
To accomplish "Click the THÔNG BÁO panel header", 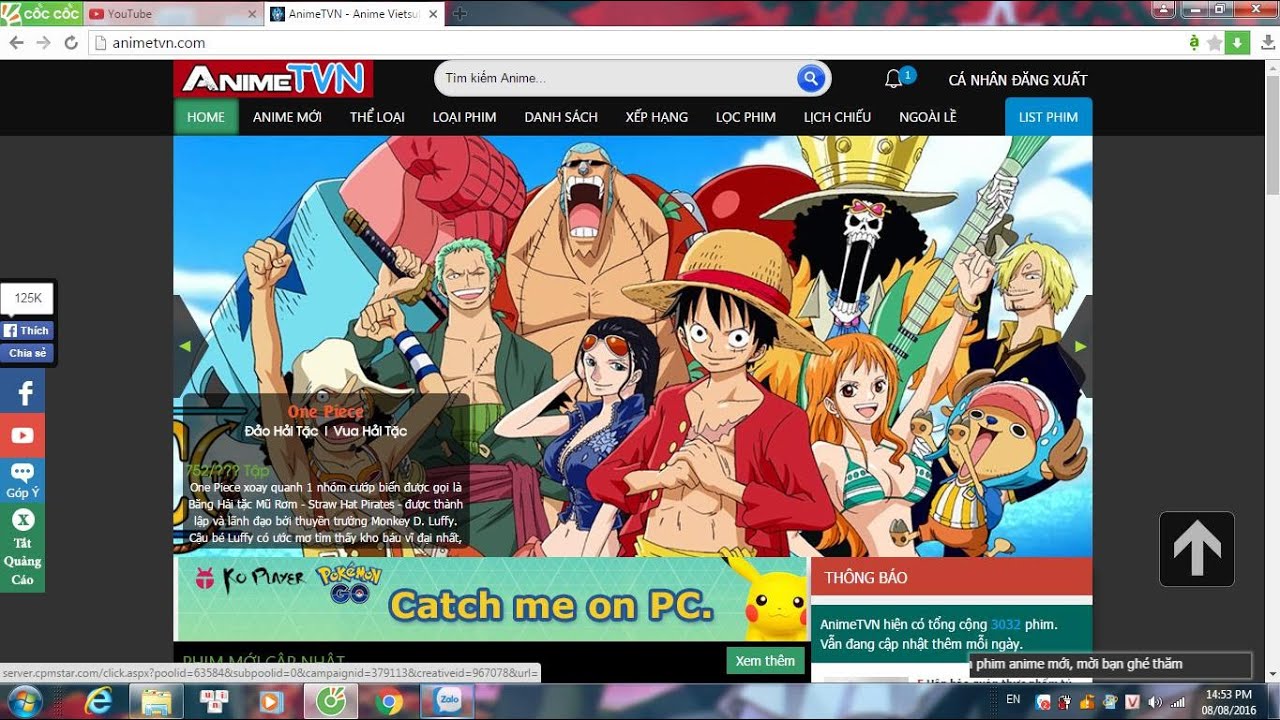I will point(951,577).
